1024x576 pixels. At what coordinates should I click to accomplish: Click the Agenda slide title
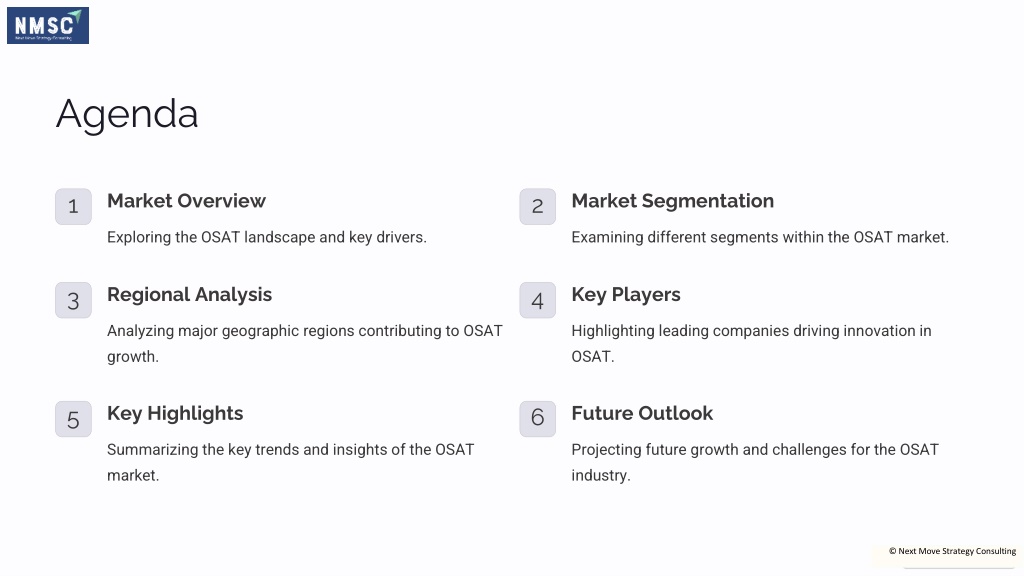127,115
